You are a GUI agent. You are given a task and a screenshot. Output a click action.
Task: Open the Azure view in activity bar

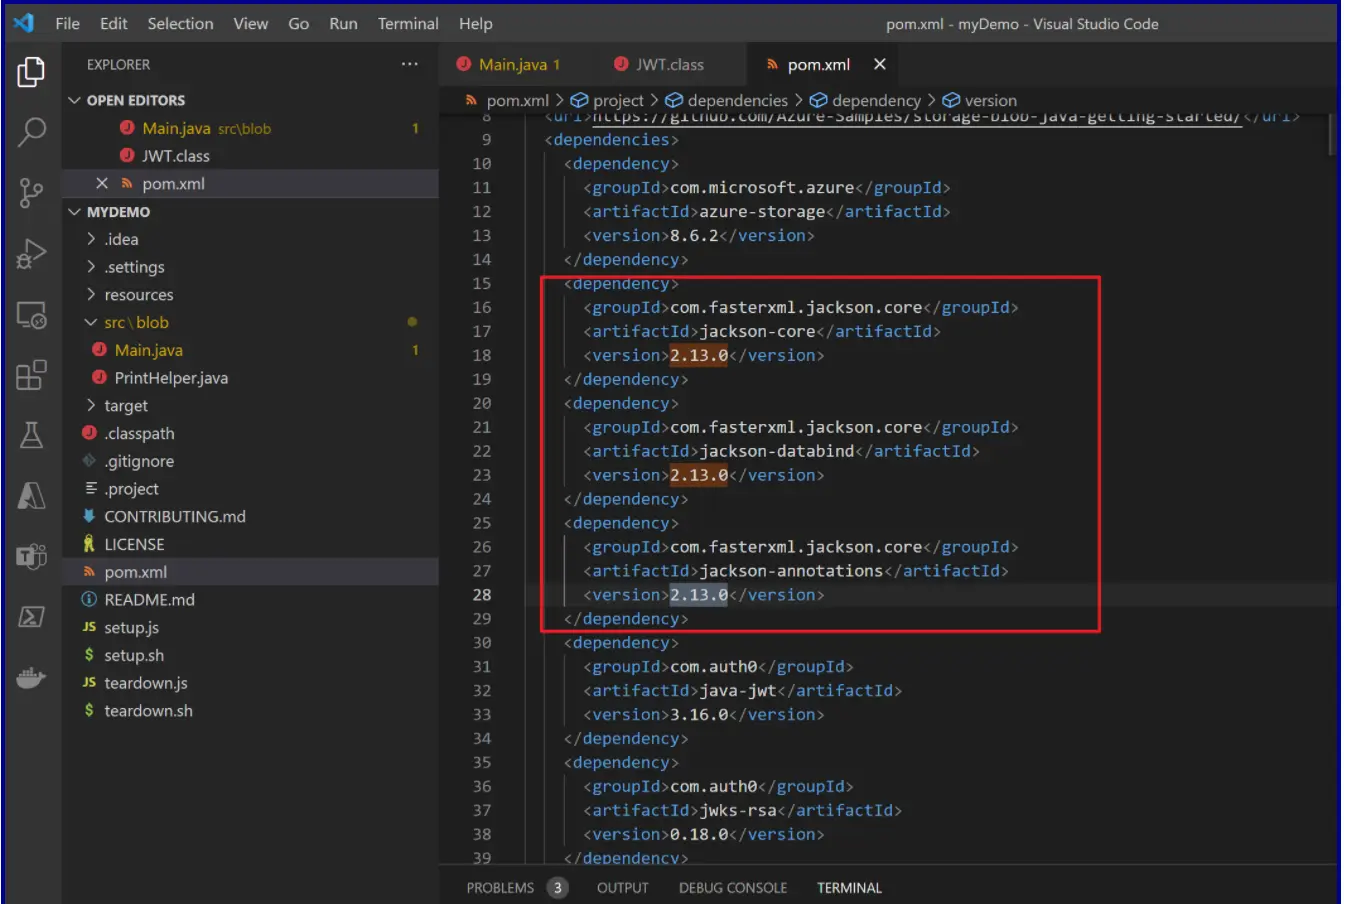(x=31, y=495)
